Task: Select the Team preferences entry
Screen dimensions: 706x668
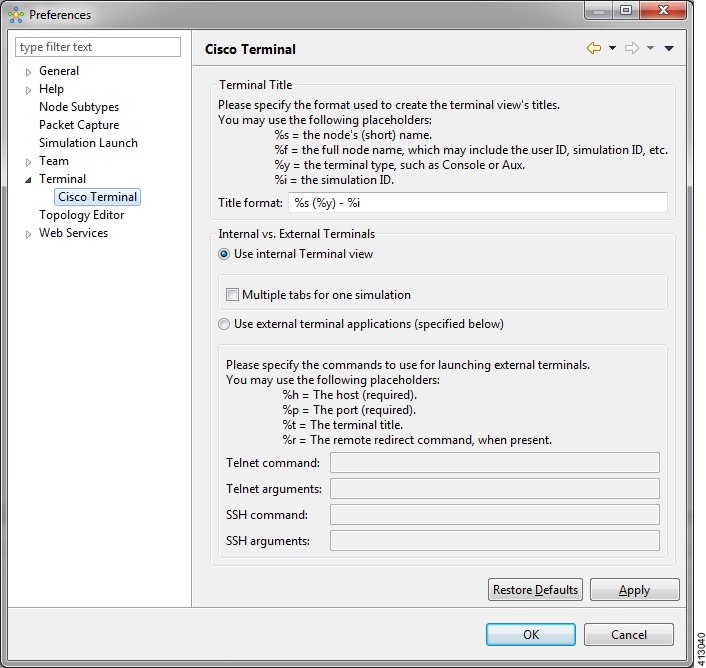Action: click(54, 161)
